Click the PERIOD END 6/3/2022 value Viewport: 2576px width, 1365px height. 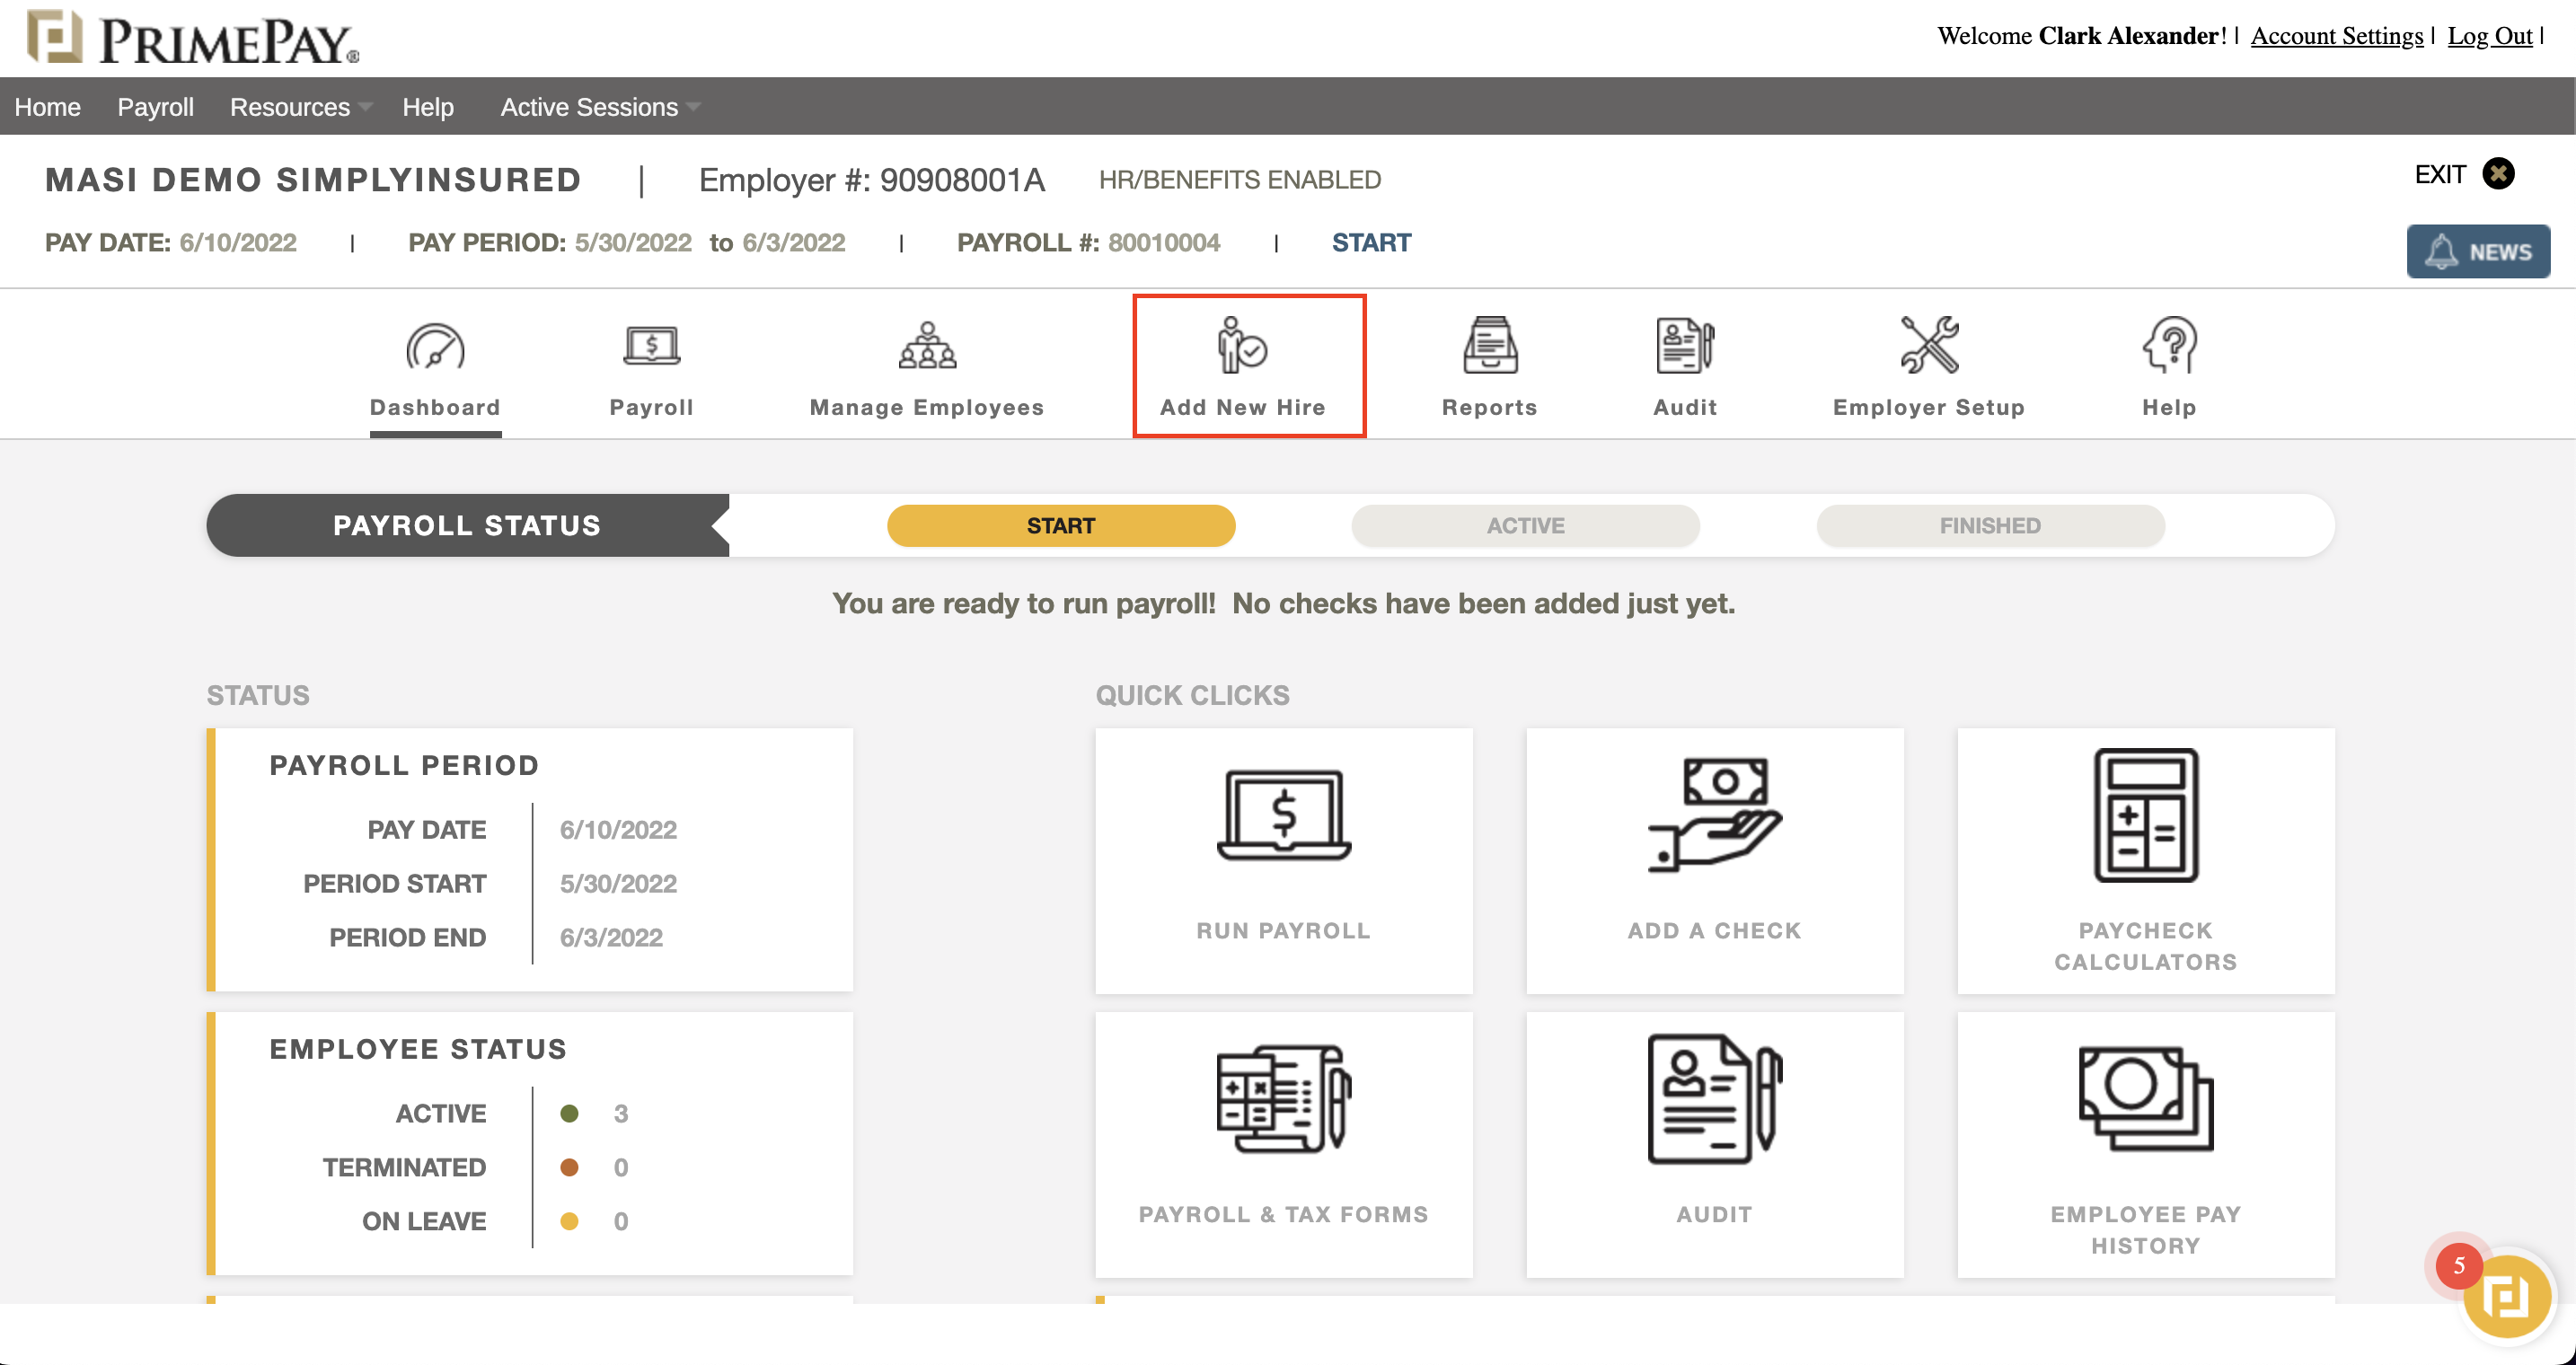coord(611,938)
